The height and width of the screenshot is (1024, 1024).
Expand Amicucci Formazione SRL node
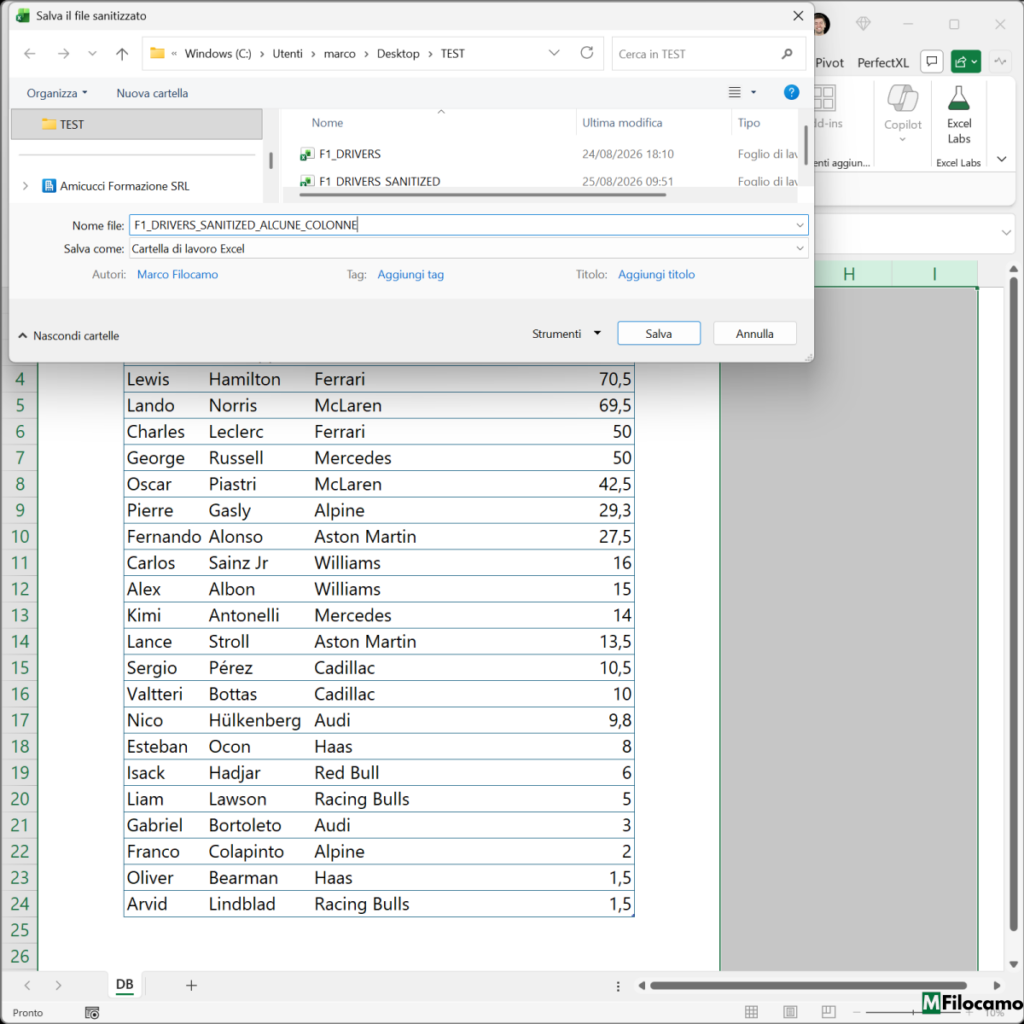pos(25,186)
